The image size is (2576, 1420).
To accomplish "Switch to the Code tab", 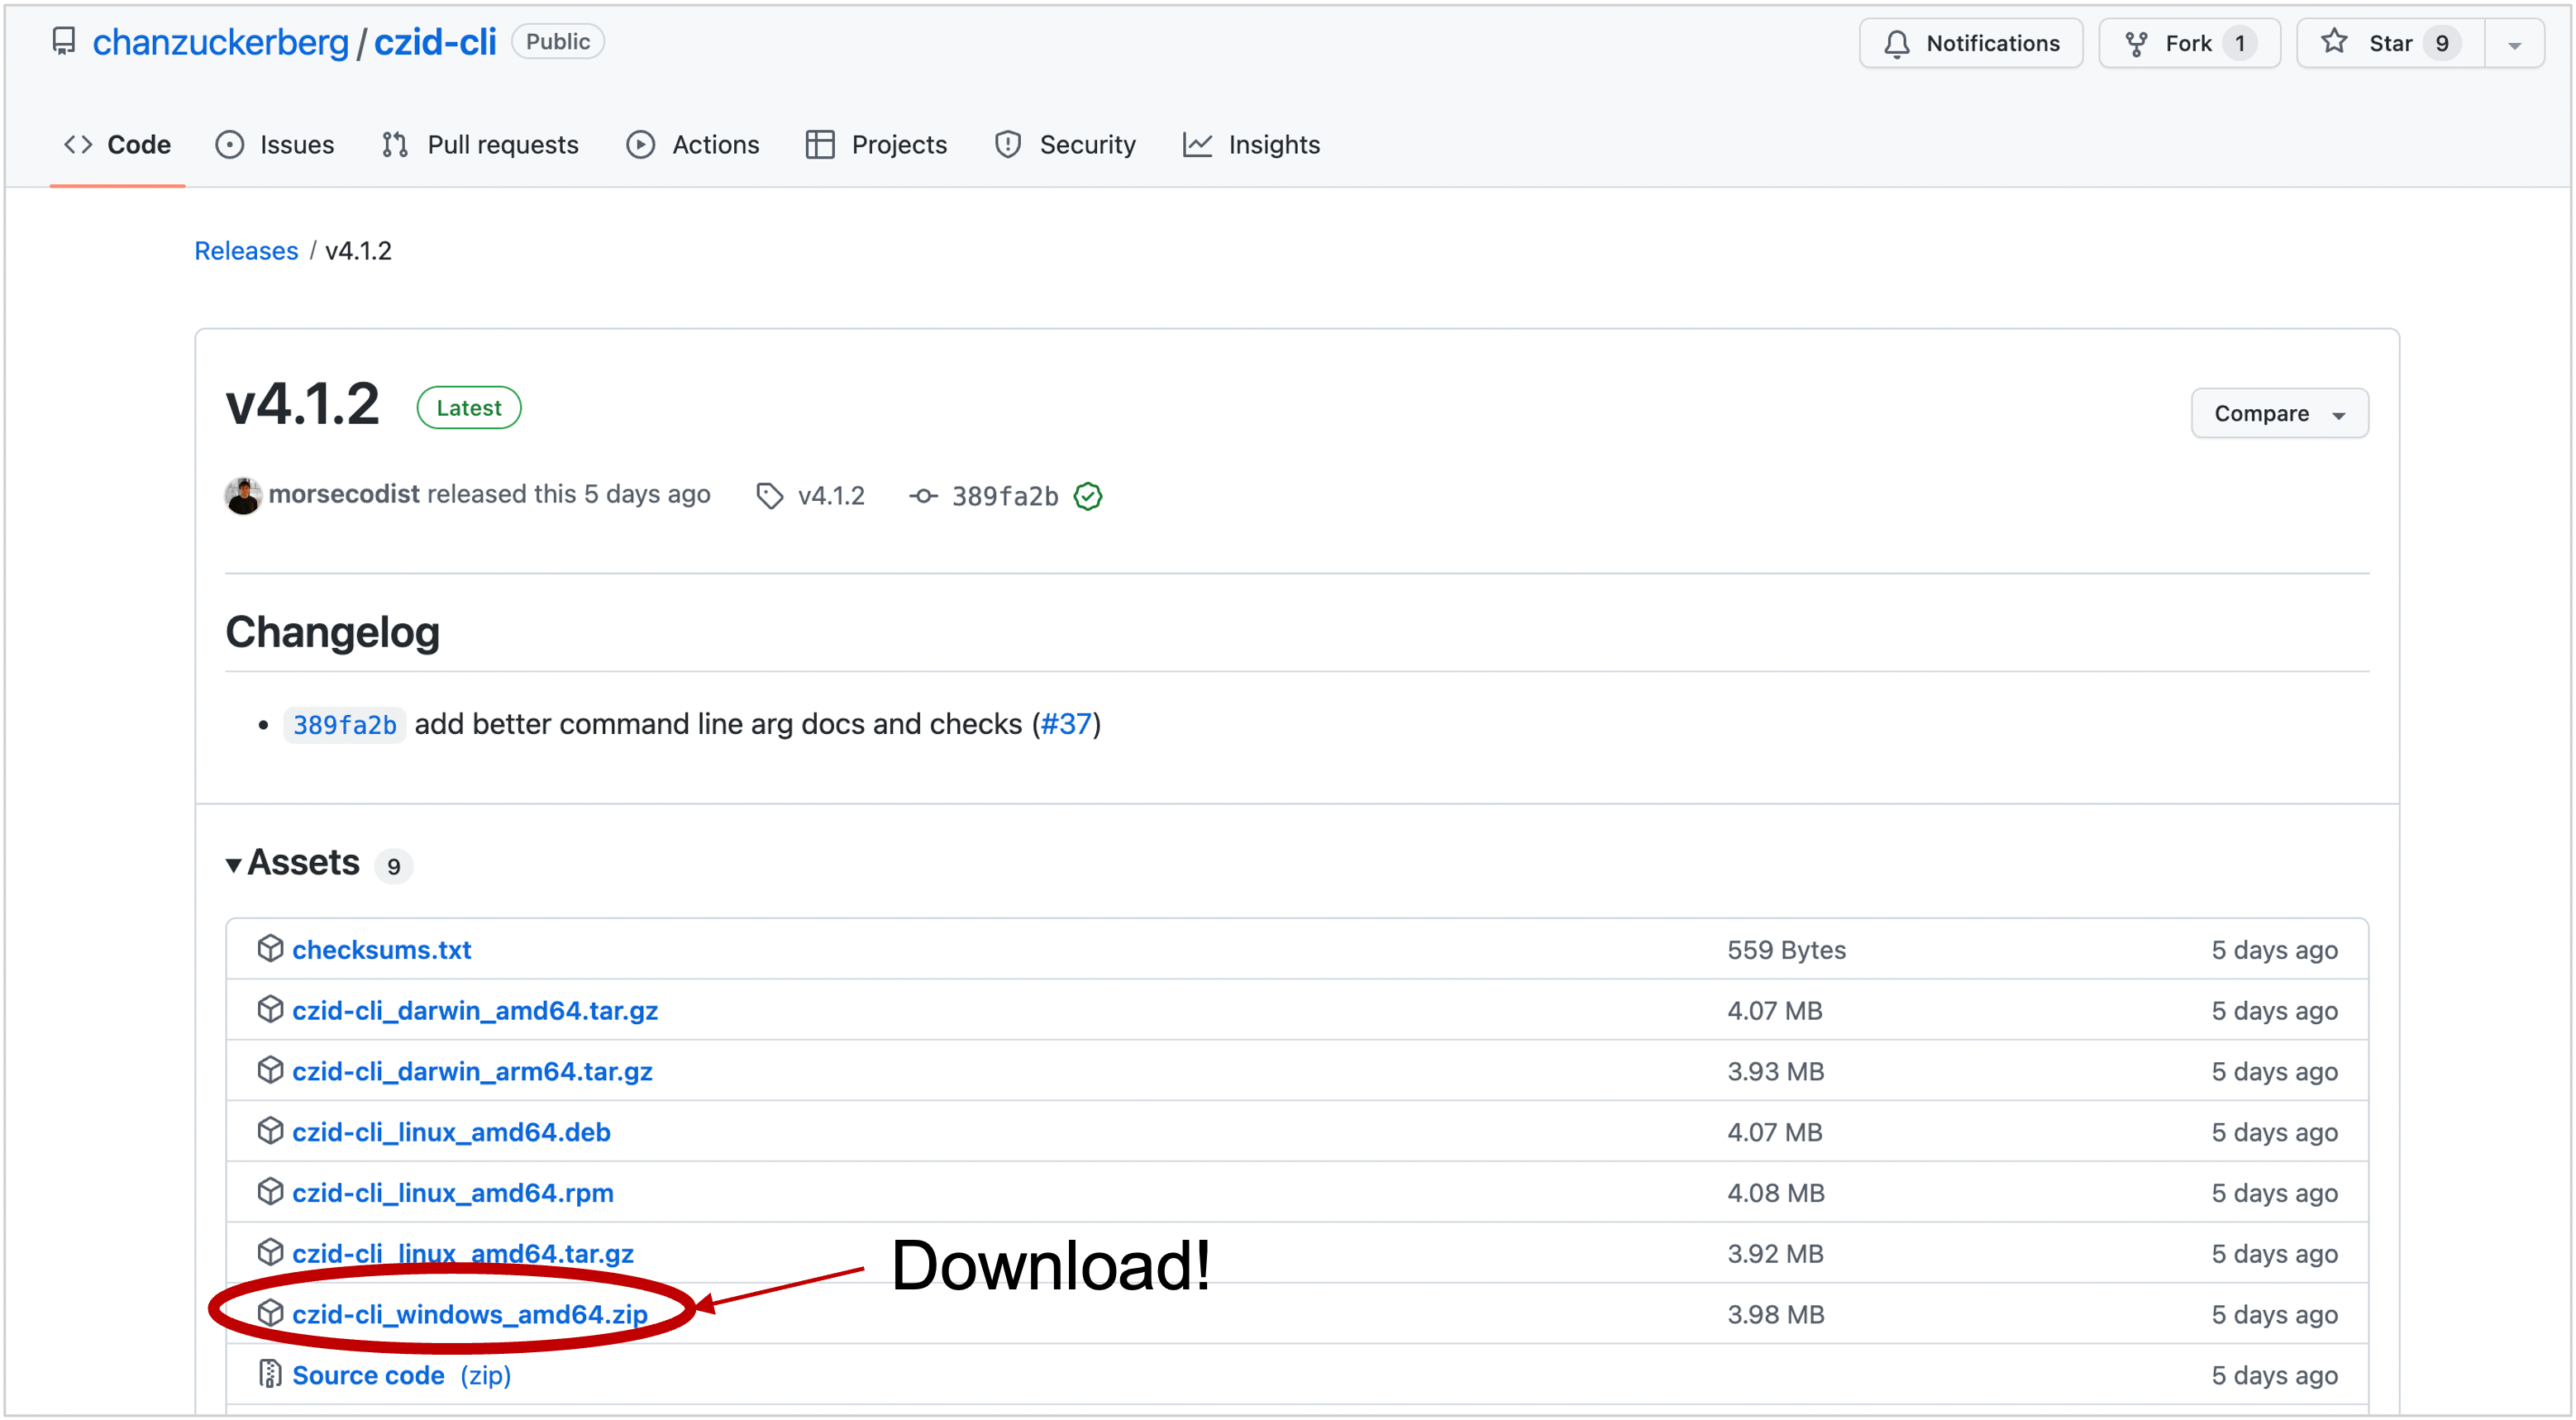I will click(117, 145).
